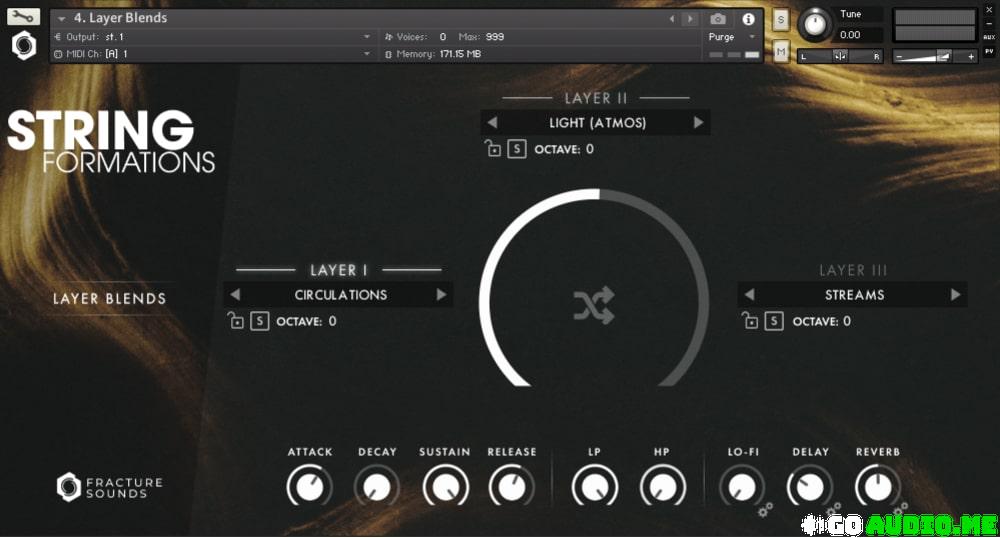The height and width of the screenshot is (538, 1000).
Task: Expand the instrument name dropdown arrow
Action: click(x=61, y=18)
